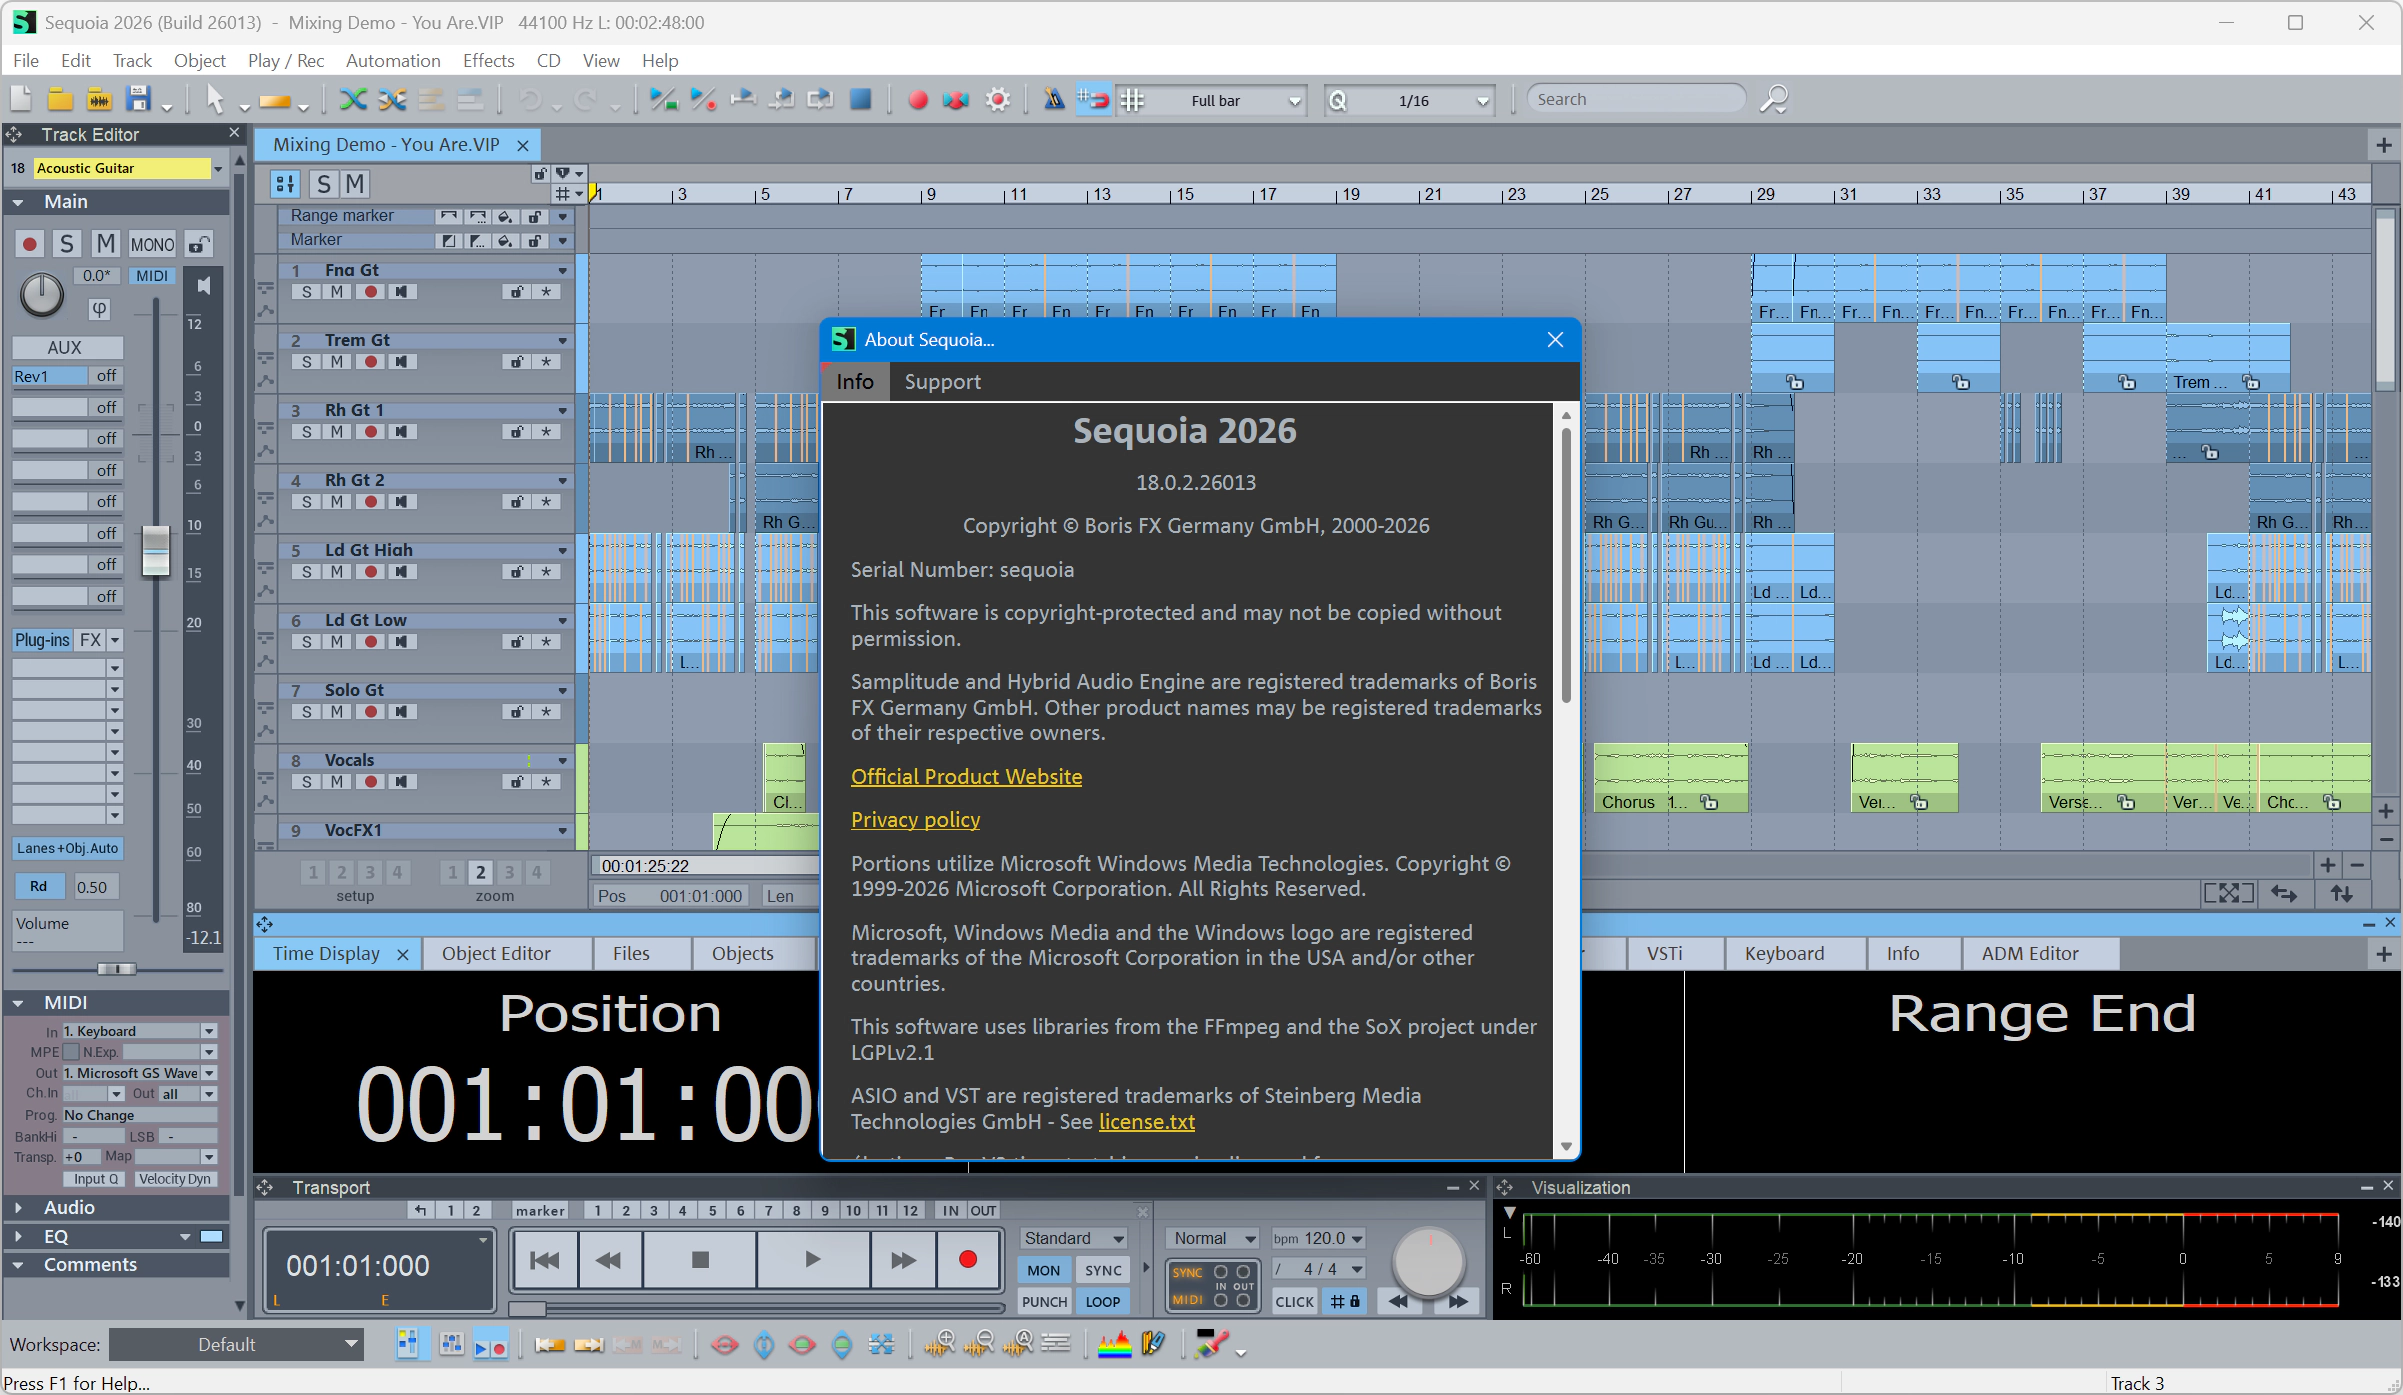
Task: Toggle the LOOP button in Transport
Action: [1102, 1301]
